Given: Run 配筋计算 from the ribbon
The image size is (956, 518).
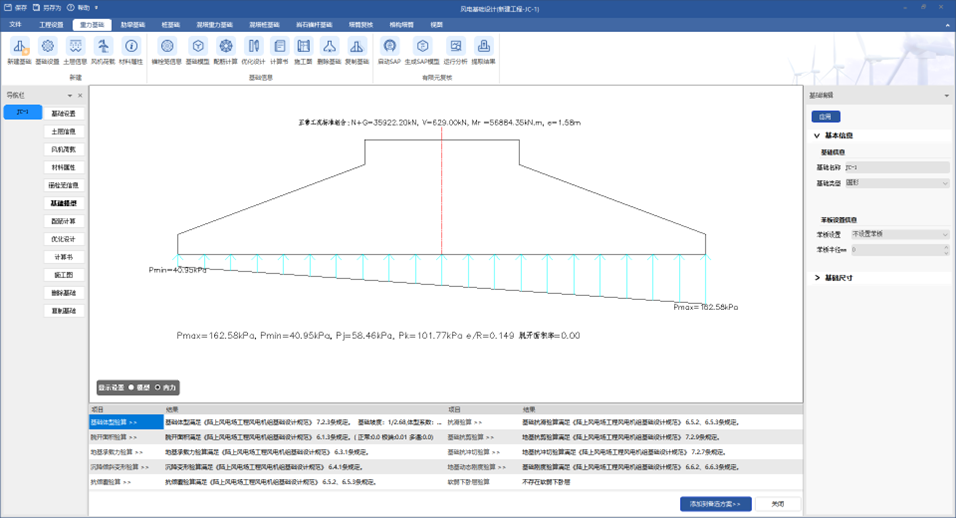Looking at the screenshot, I should coord(226,50).
